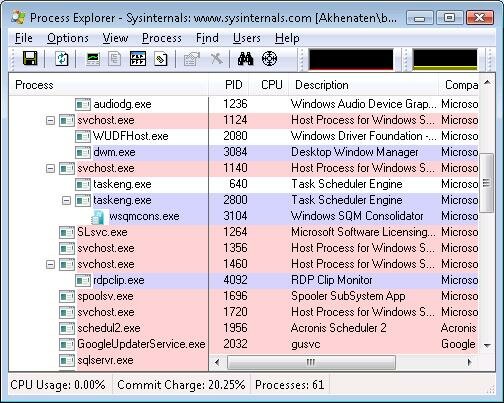Sort by the PID column header
This screenshot has width=504, height=403.
234,85
